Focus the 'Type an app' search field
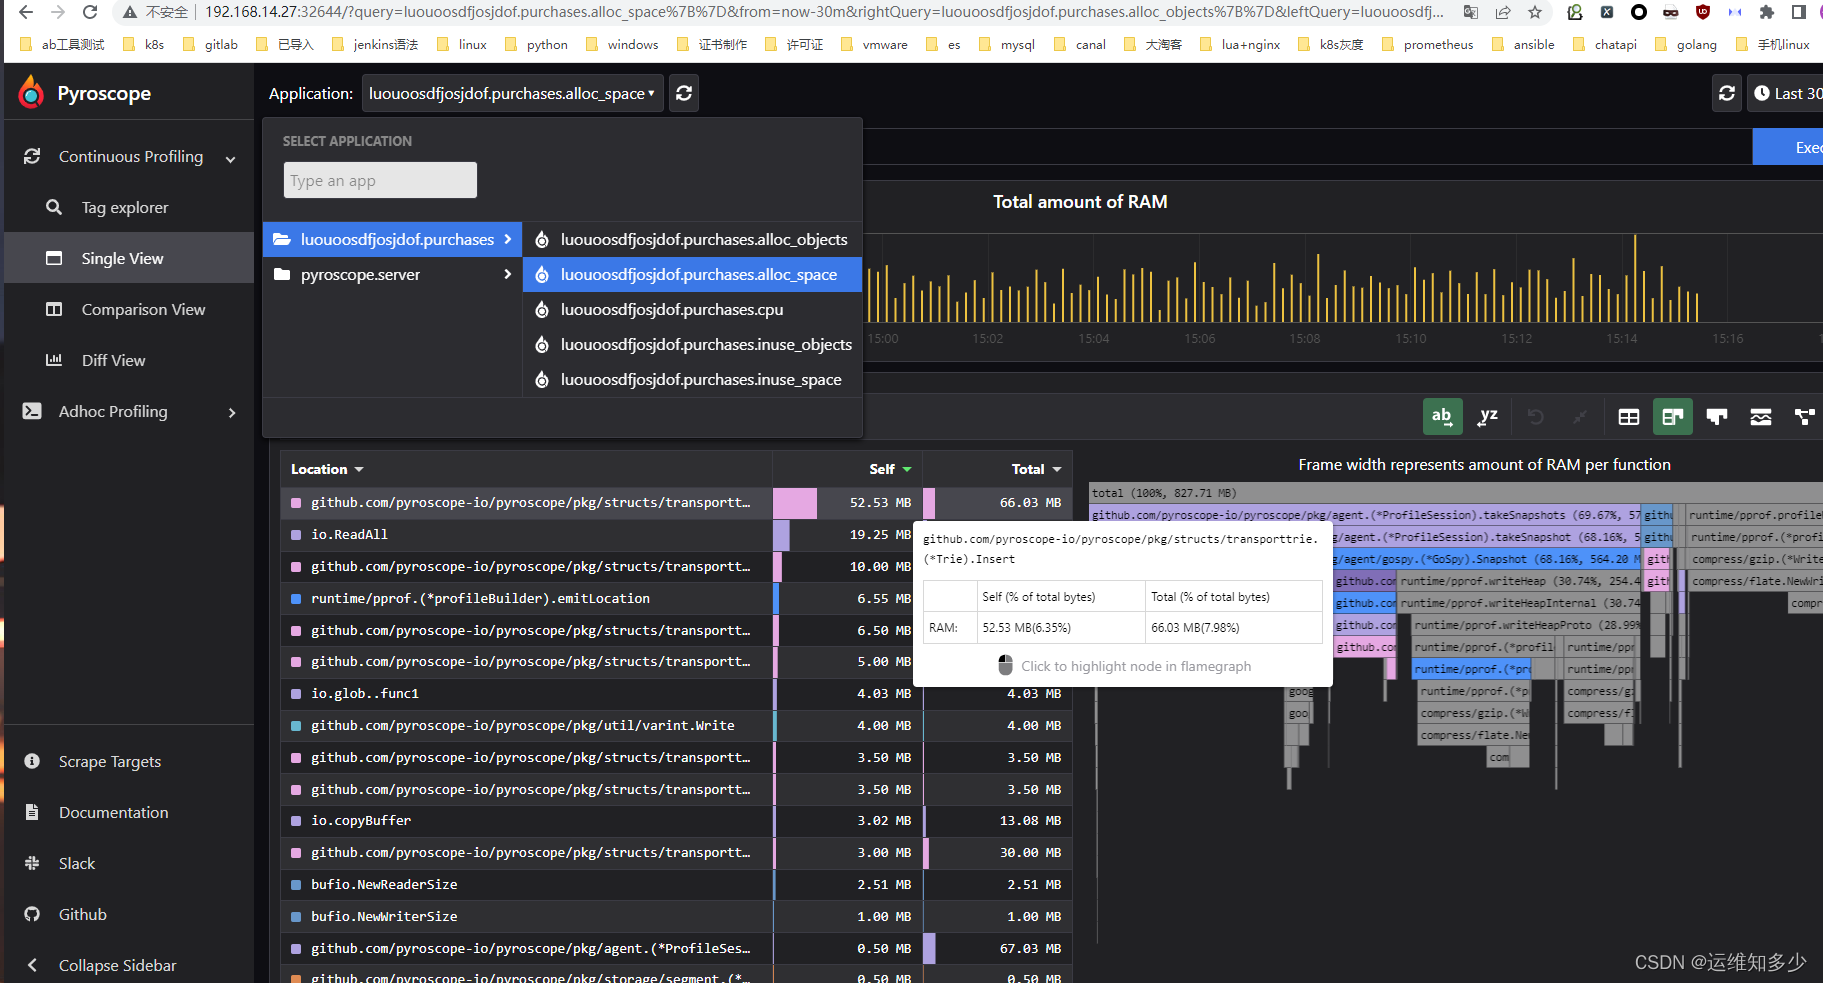The image size is (1823, 983). (380, 180)
